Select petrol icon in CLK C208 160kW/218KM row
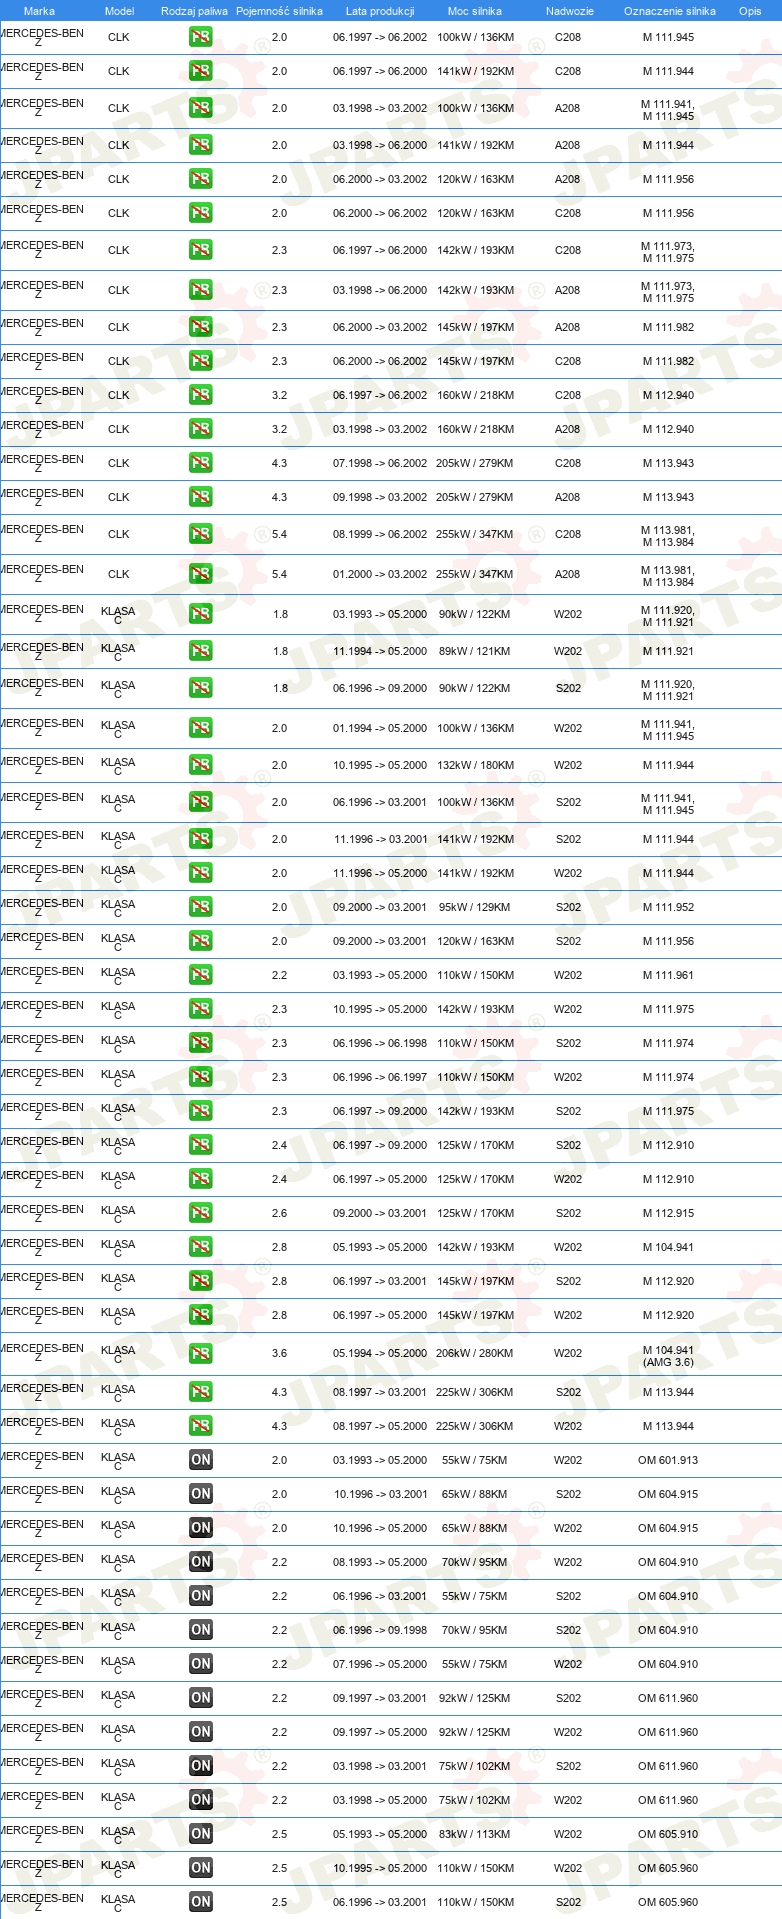The height and width of the screenshot is (1919, 782). tap(201, 395)
